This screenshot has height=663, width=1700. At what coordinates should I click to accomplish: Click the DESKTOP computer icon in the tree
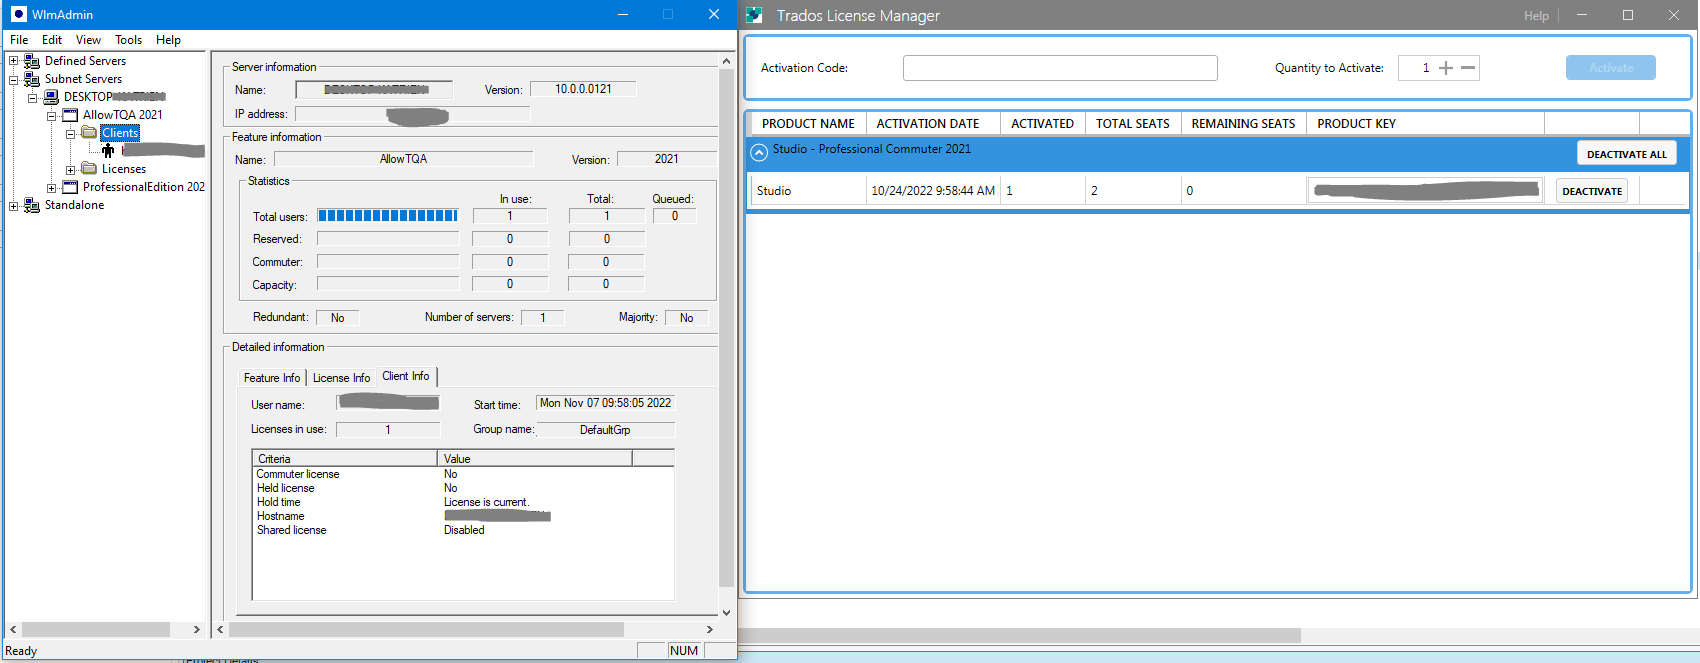pyautogui.click(x=51, y=97)
